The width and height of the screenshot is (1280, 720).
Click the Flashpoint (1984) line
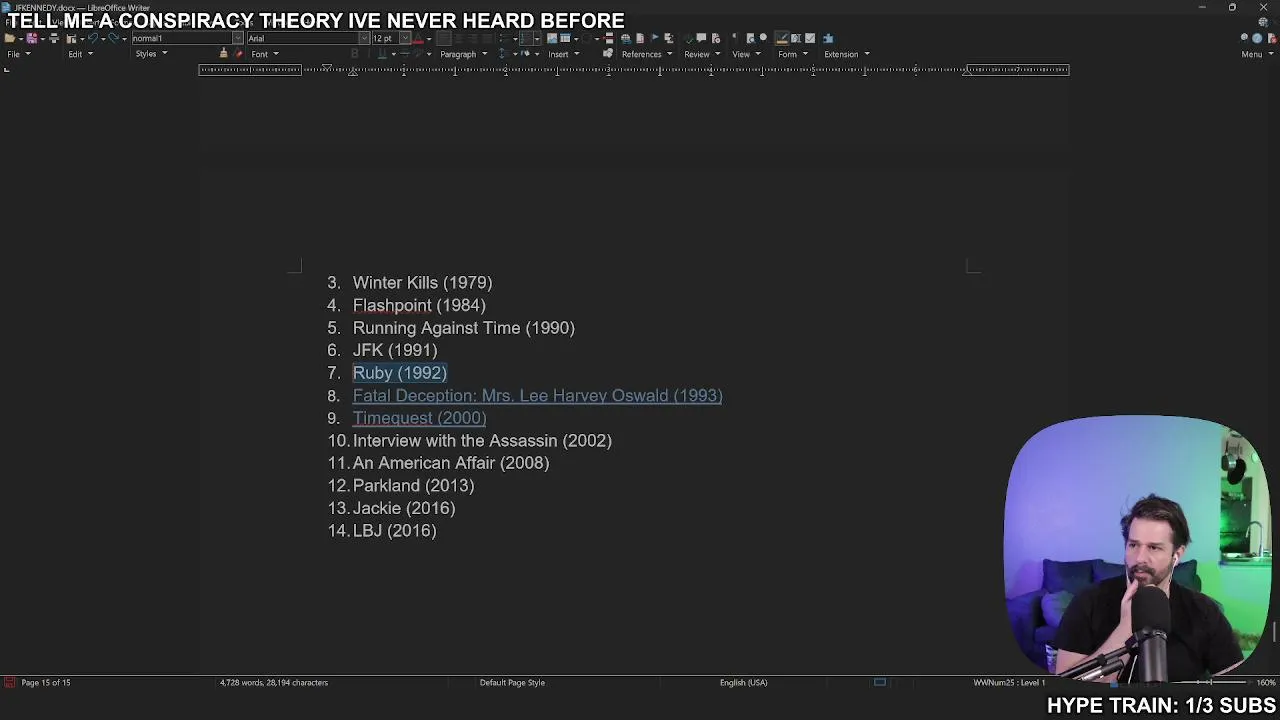419,305
